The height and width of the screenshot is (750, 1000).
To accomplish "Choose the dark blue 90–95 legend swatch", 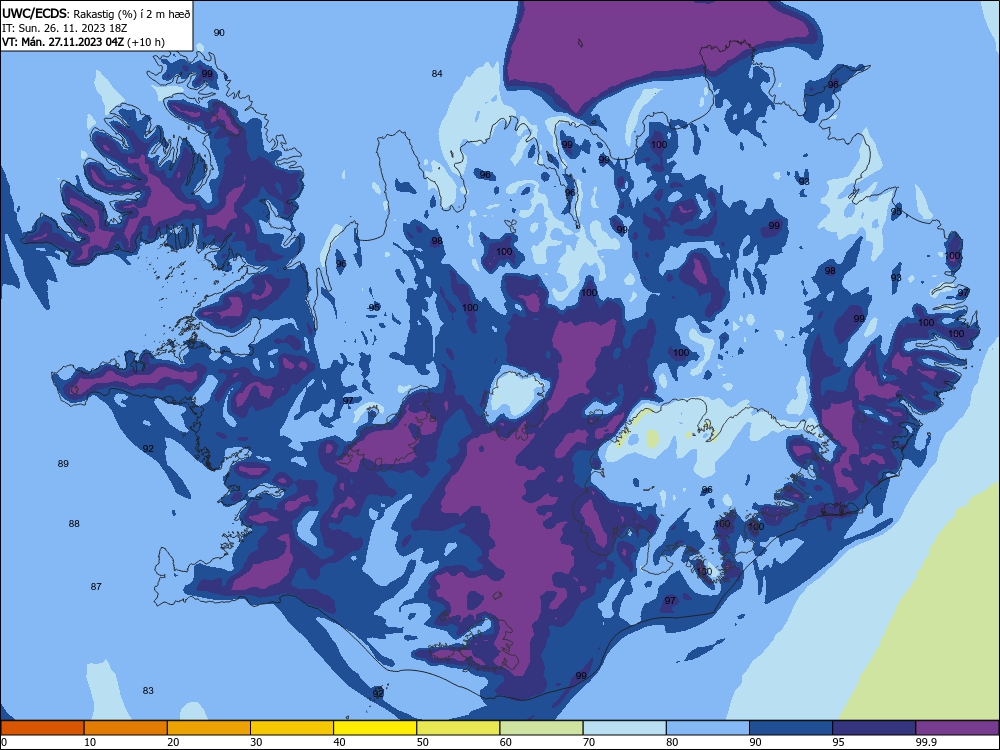I will pyautogui.click(x=791, y=728).
